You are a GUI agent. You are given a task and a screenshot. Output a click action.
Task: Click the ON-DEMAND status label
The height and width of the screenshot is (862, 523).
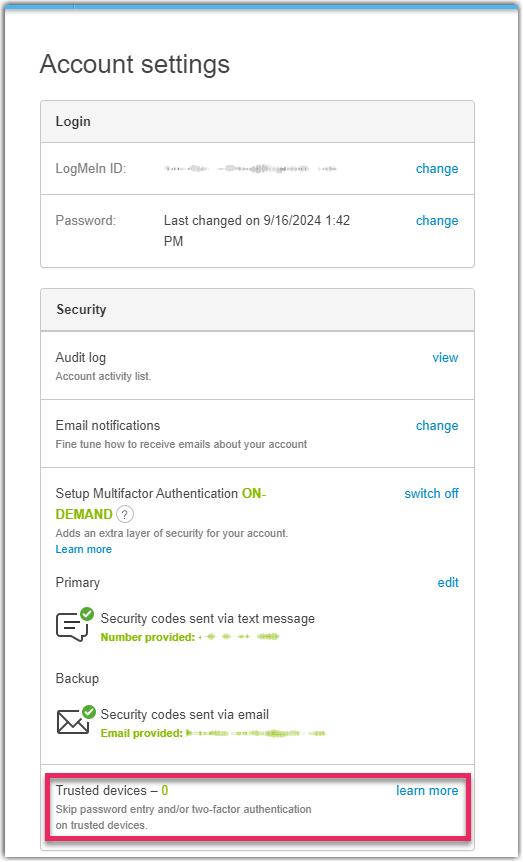click(x=161, y=504)
